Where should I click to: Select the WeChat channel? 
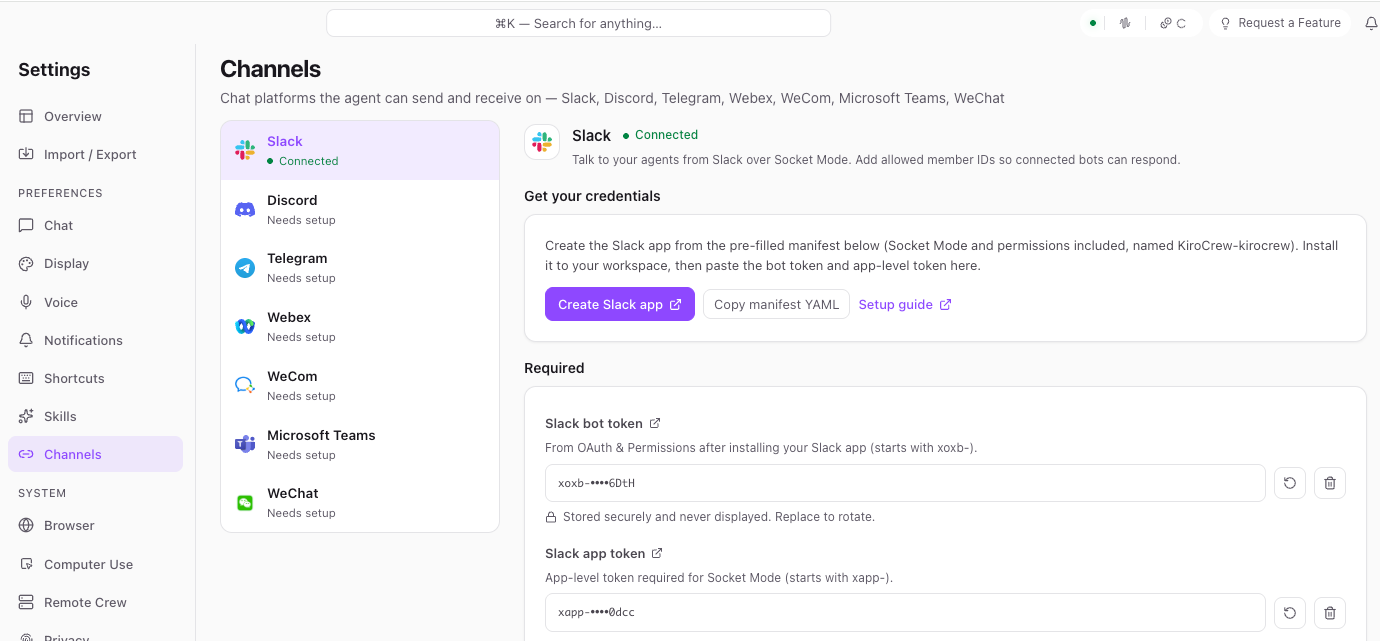(x=360, y=502)
